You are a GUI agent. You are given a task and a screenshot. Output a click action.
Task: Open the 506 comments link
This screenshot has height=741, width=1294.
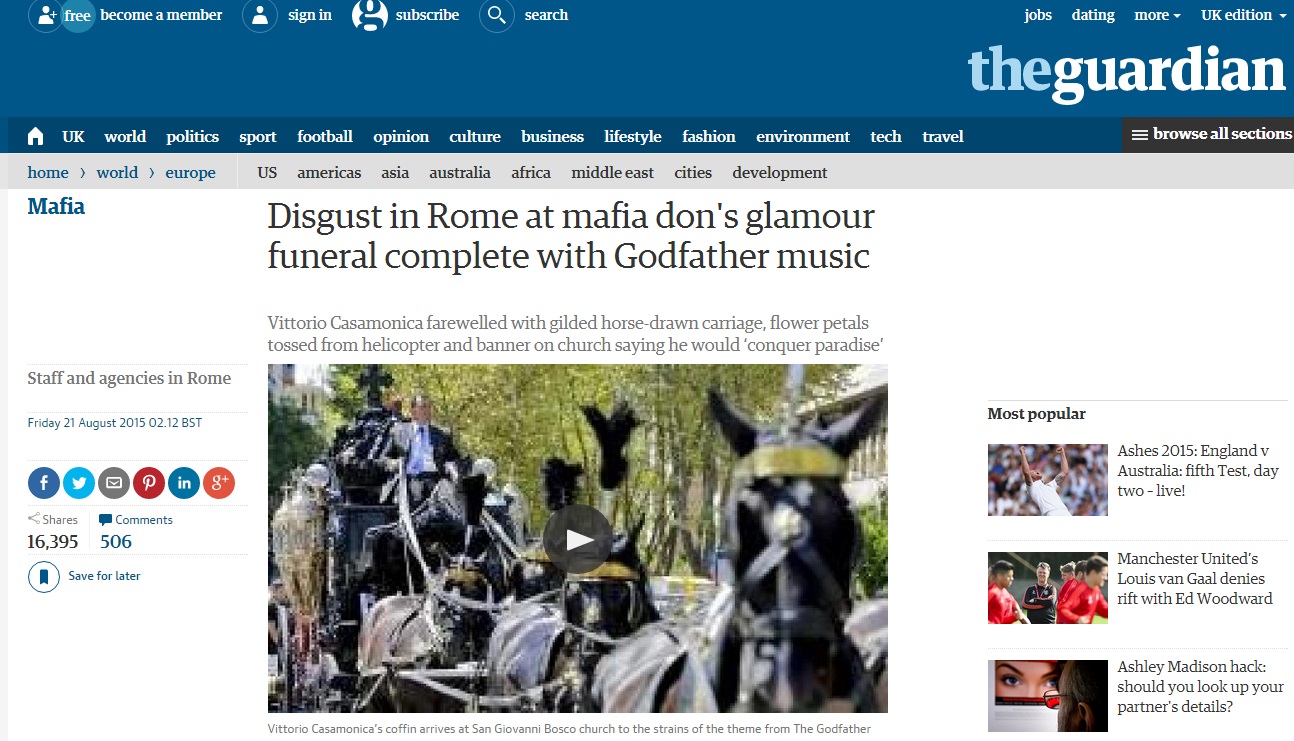[x=116, y=542]
